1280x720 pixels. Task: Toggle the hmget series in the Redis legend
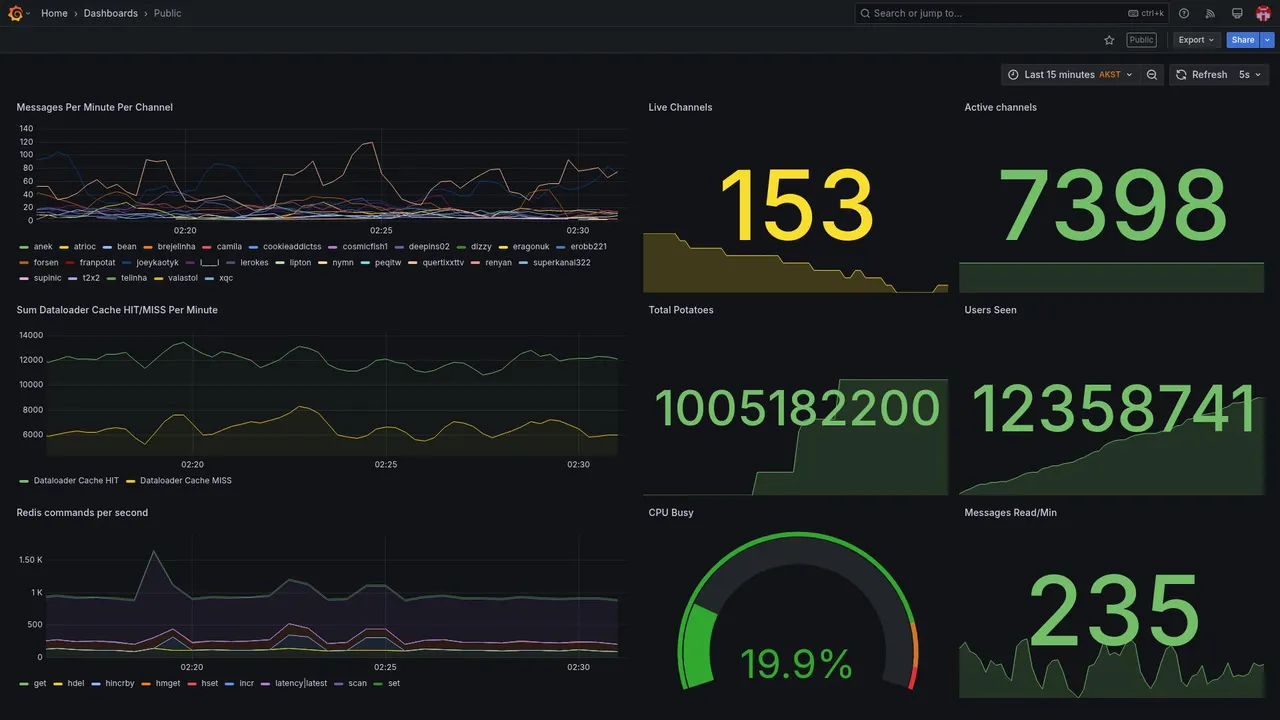pos(168,683)
